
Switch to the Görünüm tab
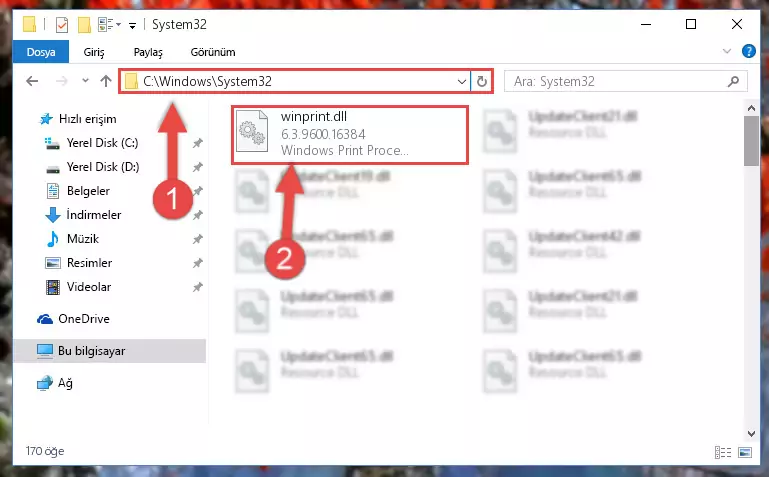click(x=213, y=52)
